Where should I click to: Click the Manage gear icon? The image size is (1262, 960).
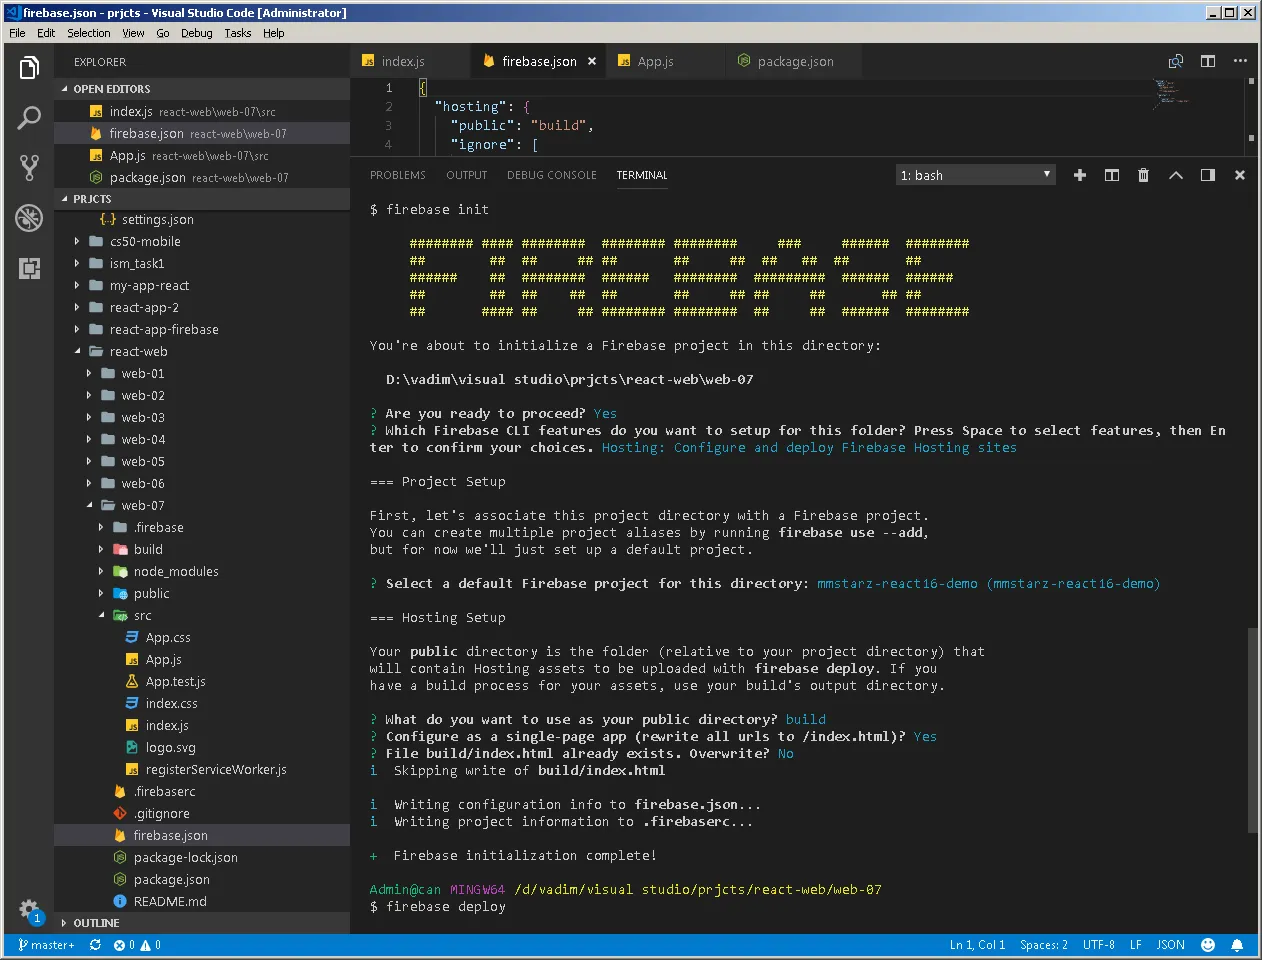pyautogui.click(x=29, y=909)
